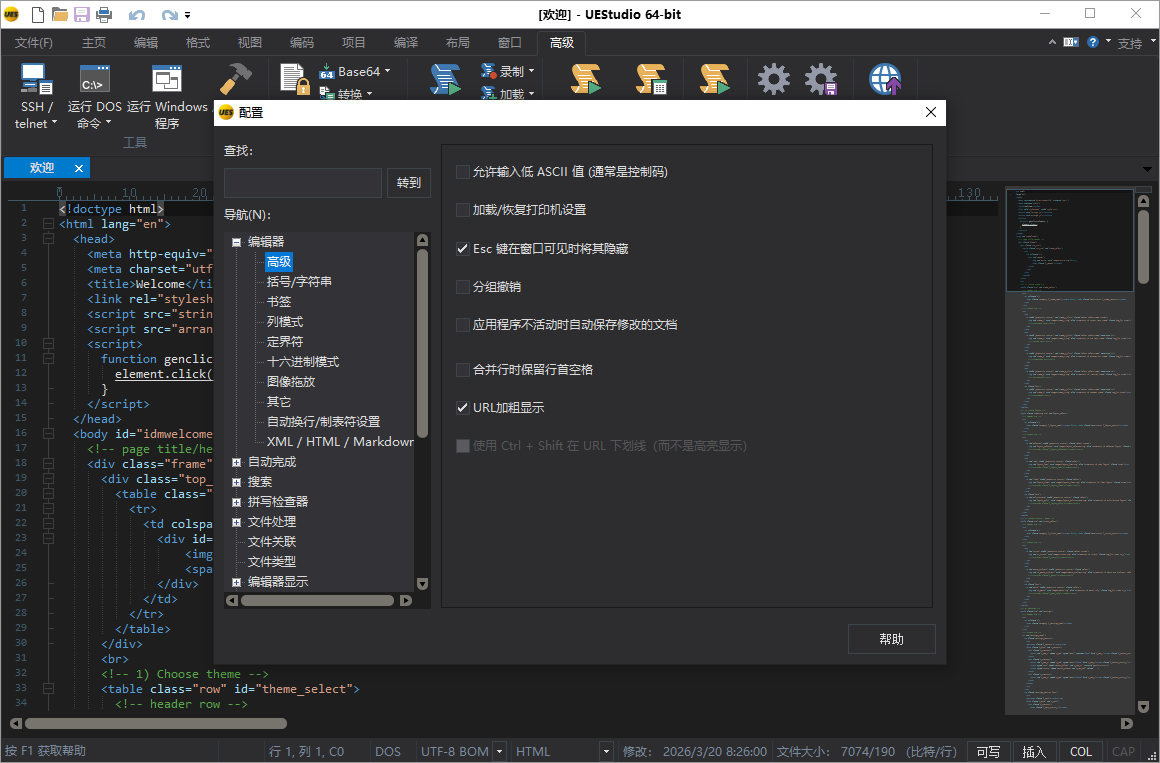Click the globe upload icon
1160x763 pixels.
(x=884, y=78)
